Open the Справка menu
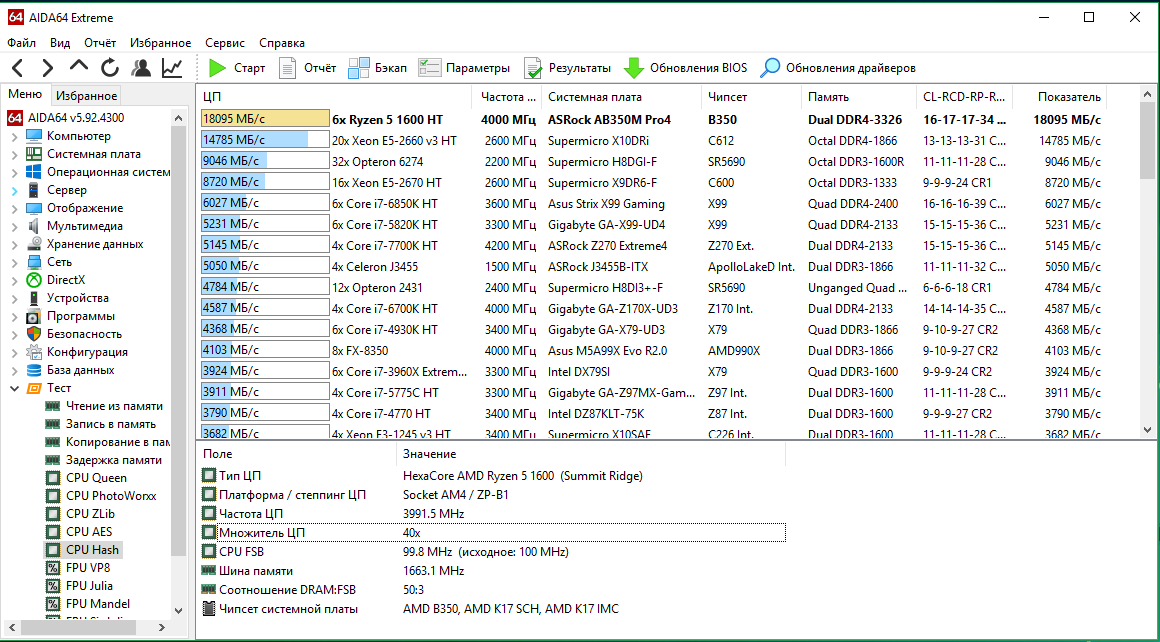This screenshot has width=1160, height=642. tap(282, 43)
